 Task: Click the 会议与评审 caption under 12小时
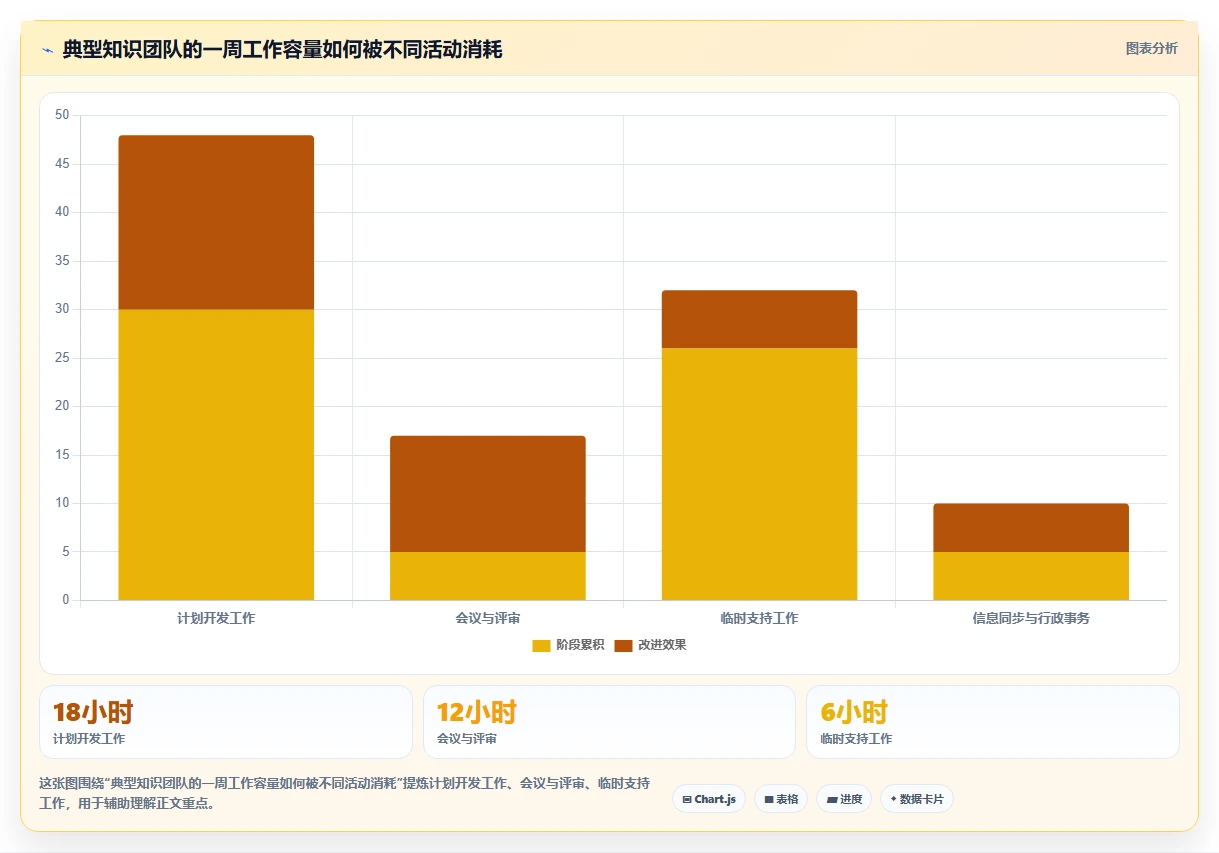tap(467, 739)
